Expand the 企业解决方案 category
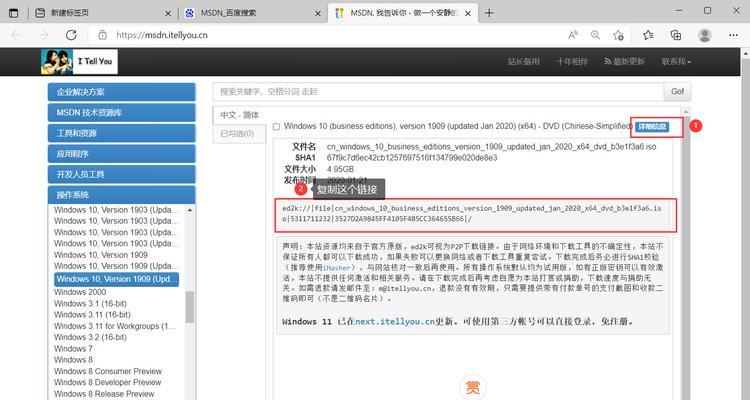The width and height of the screenshot is (750, 400). (121, 92)
